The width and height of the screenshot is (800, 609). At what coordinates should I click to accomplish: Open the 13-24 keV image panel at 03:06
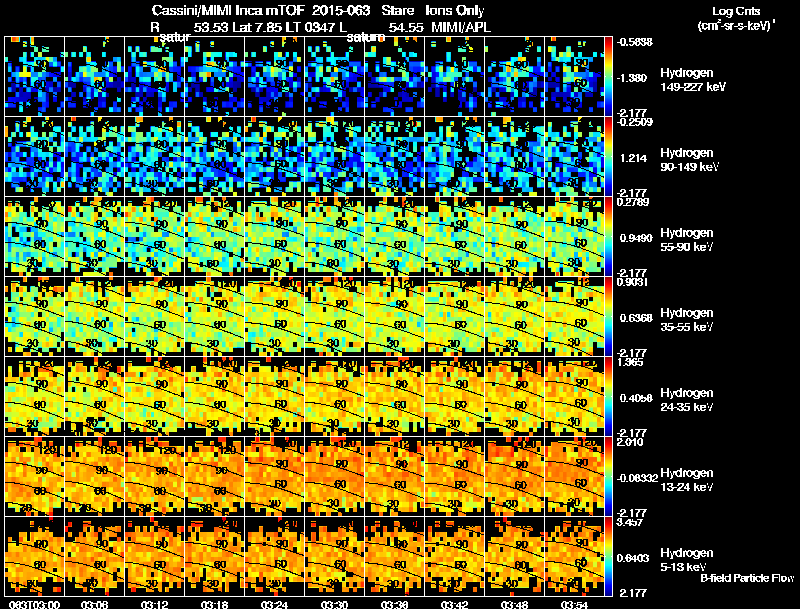(x=94, y=477)
